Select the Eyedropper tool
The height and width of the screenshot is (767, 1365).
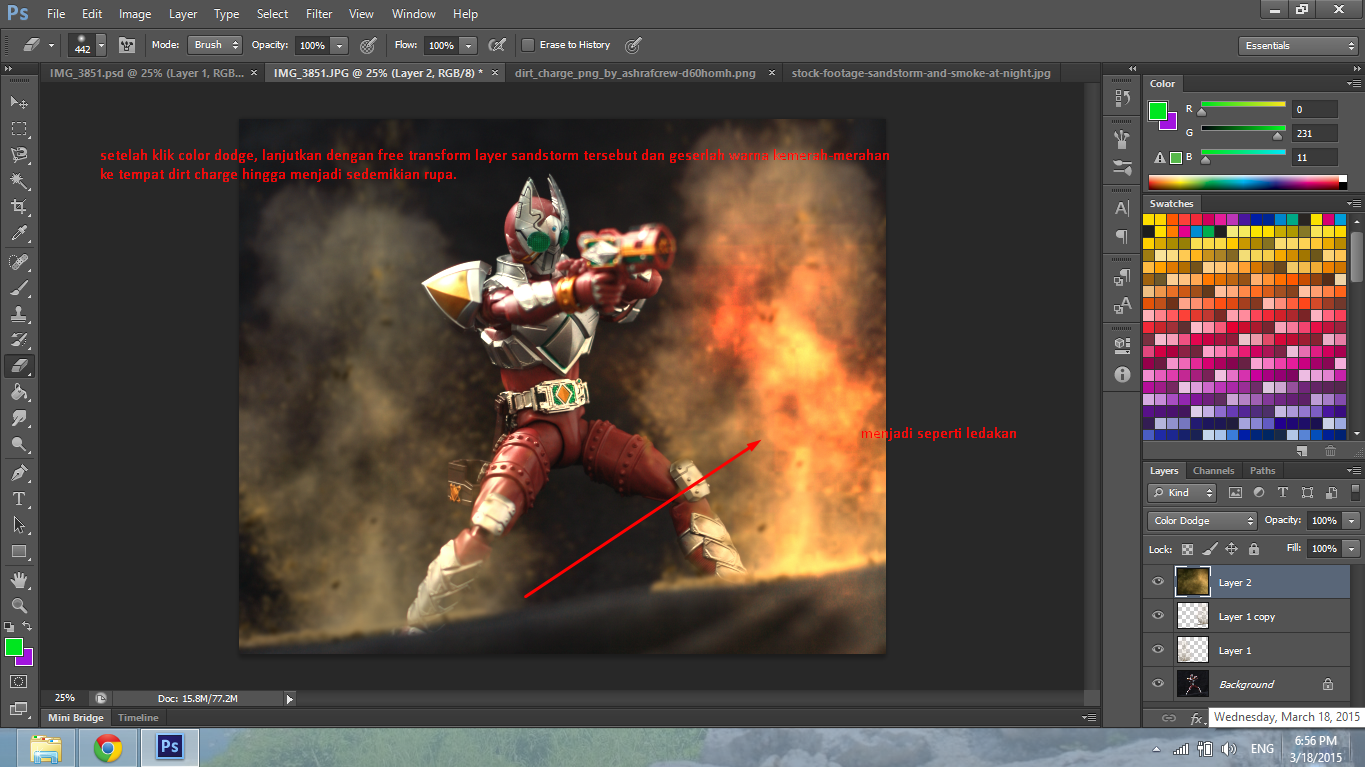point(16,233)
